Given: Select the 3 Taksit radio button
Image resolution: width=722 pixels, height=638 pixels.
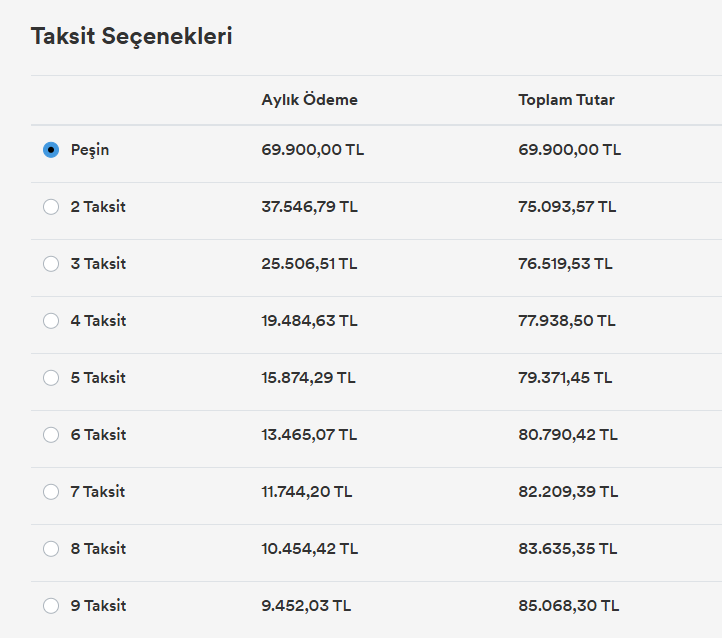Looking at the screenshot, I should point(51,264).
